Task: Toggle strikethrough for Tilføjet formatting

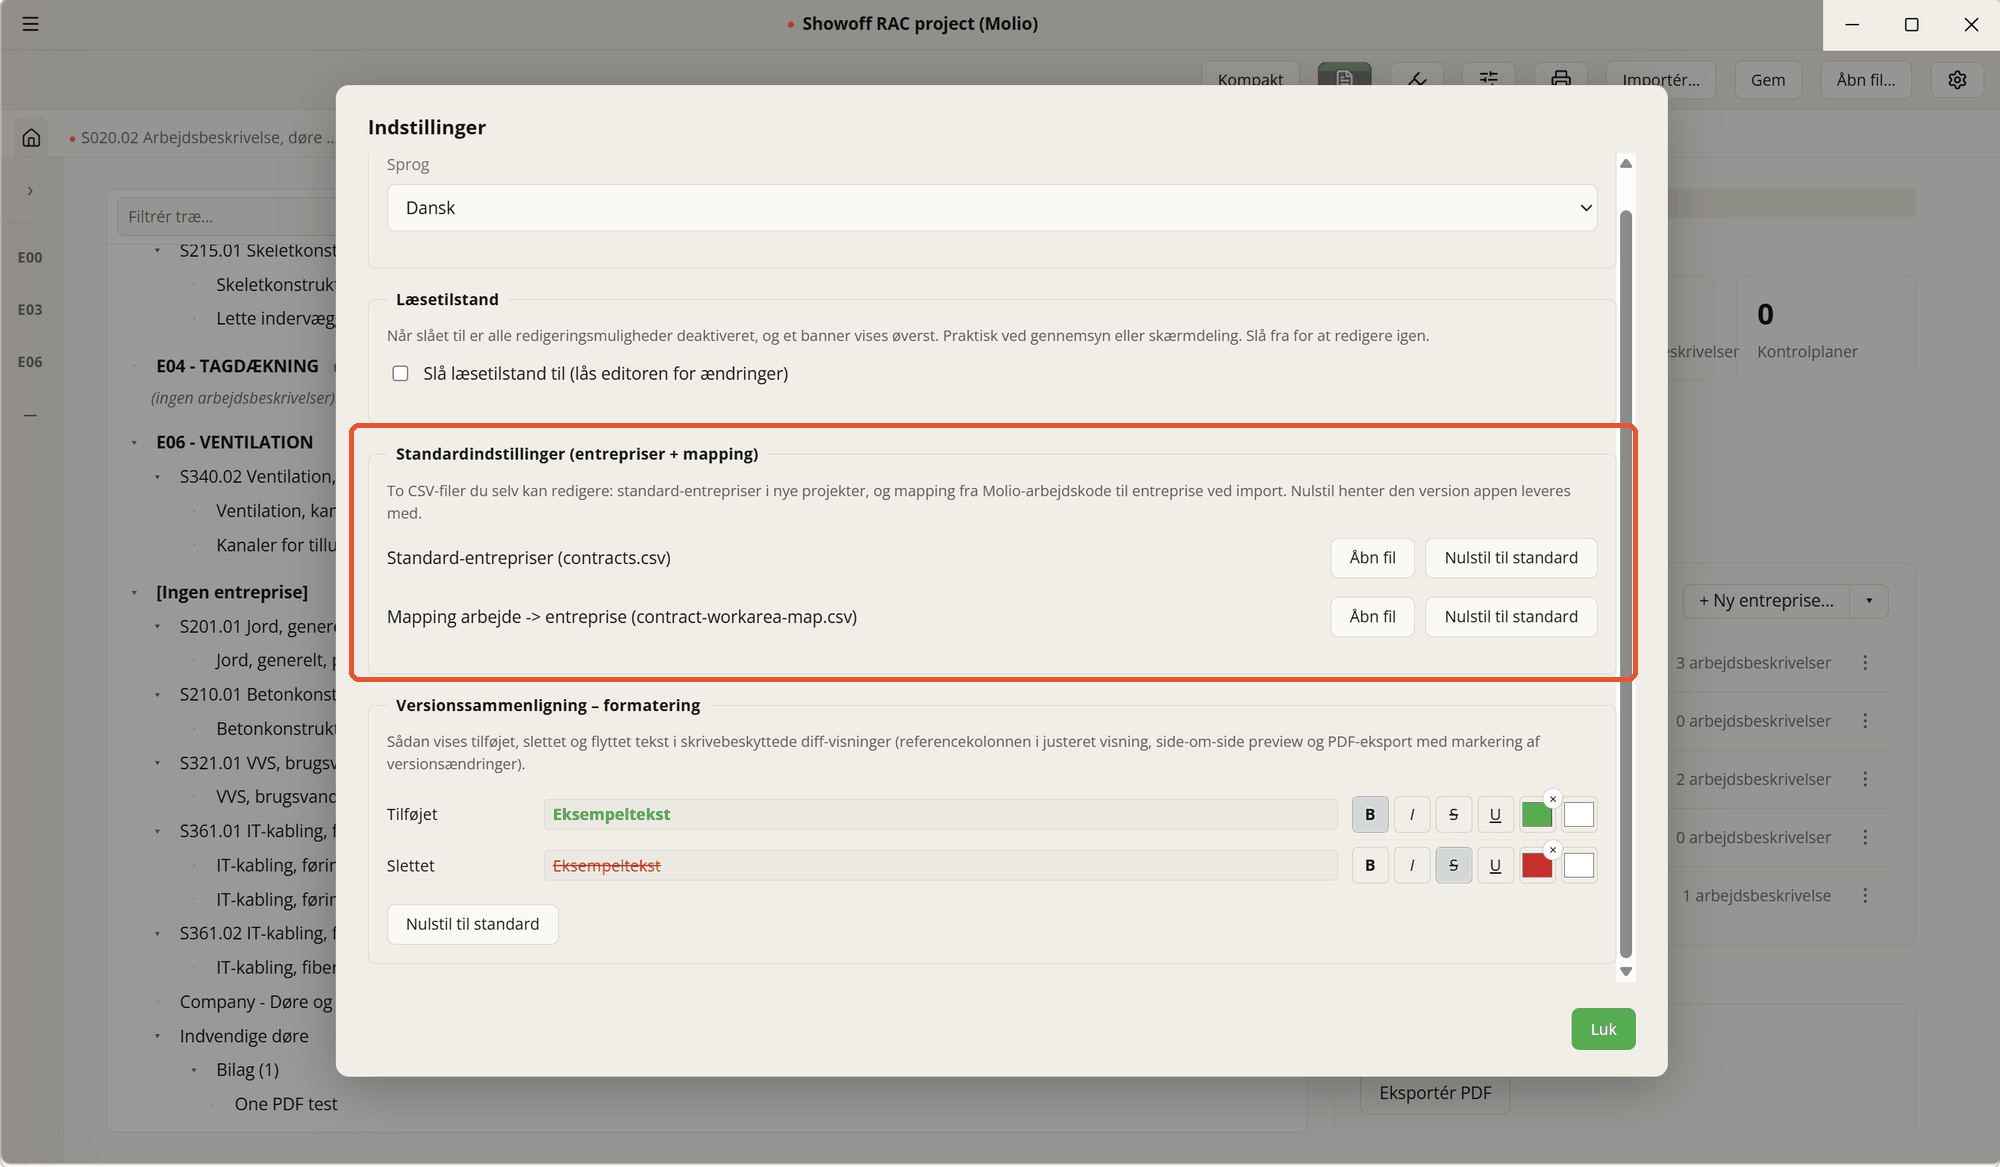Action: coord(1454,814)
